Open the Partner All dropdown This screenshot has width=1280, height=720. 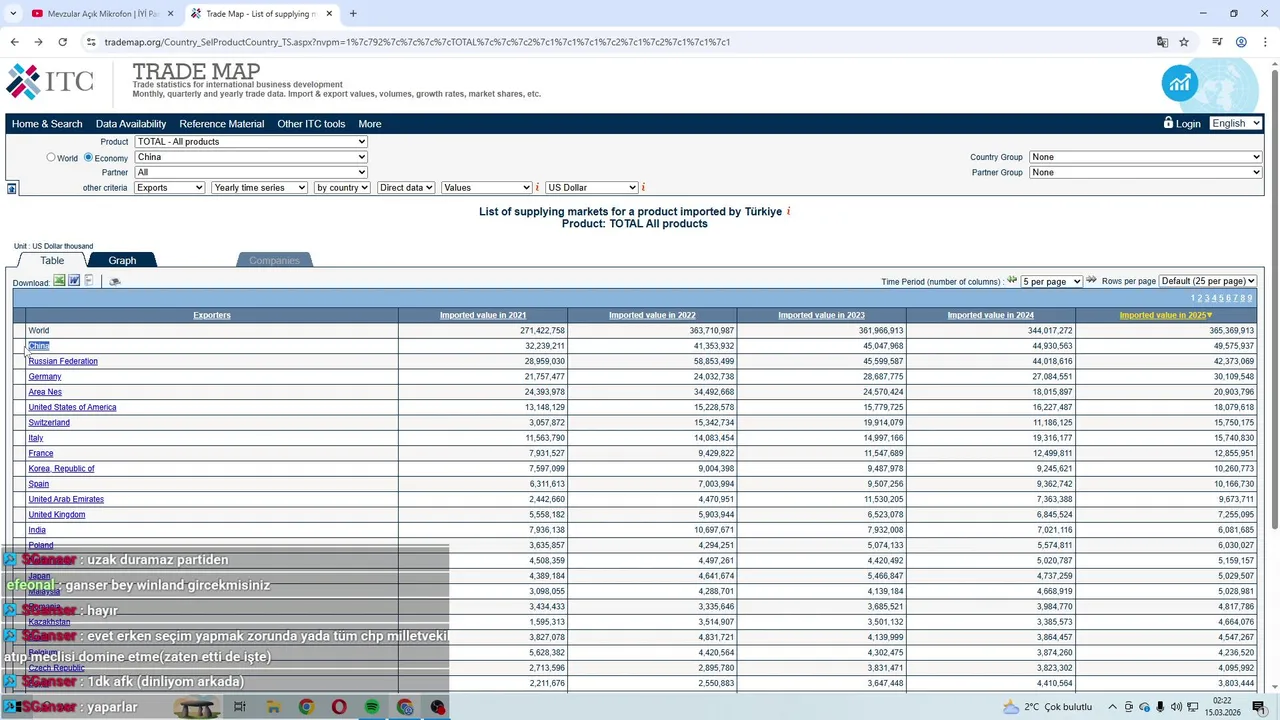pyautogui.click(x=251, y=172)
